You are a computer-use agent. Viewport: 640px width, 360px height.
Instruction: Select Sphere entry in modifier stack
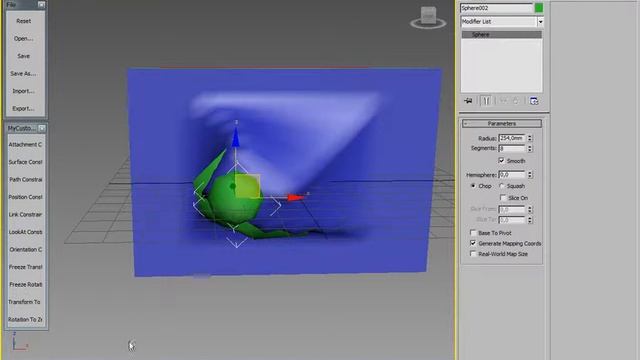pos(502,35)
